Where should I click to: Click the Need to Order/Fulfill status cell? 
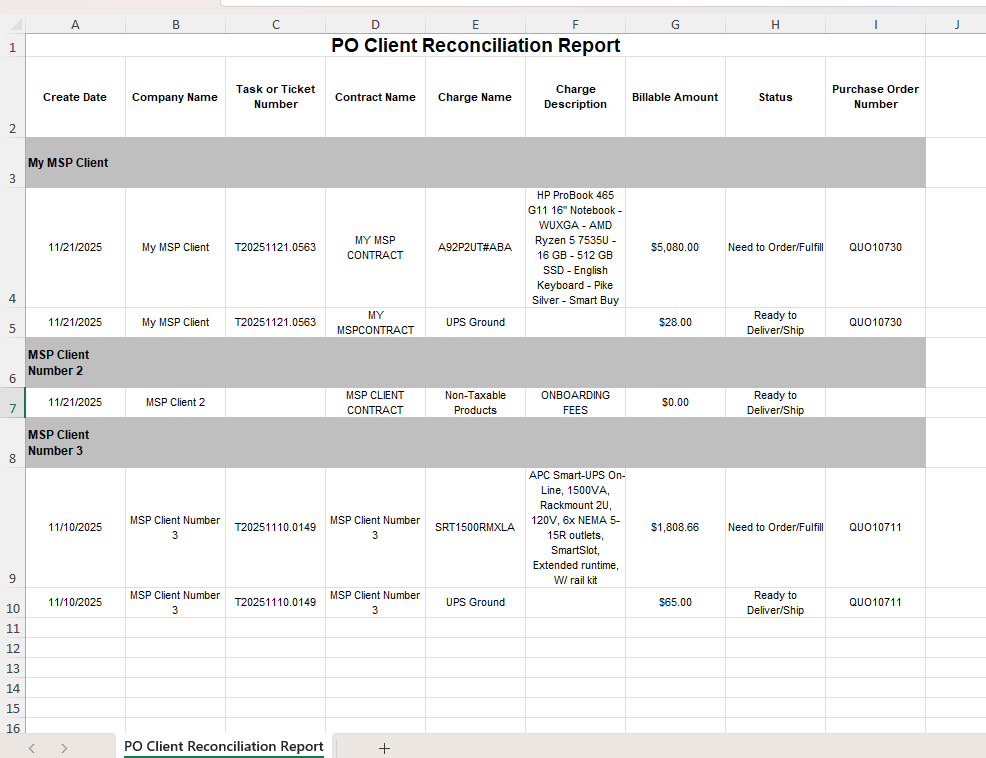coord(775,247)
